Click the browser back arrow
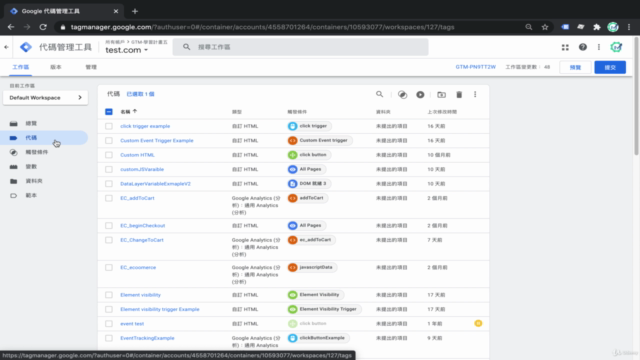640x360 pixels. click(11, 27)
